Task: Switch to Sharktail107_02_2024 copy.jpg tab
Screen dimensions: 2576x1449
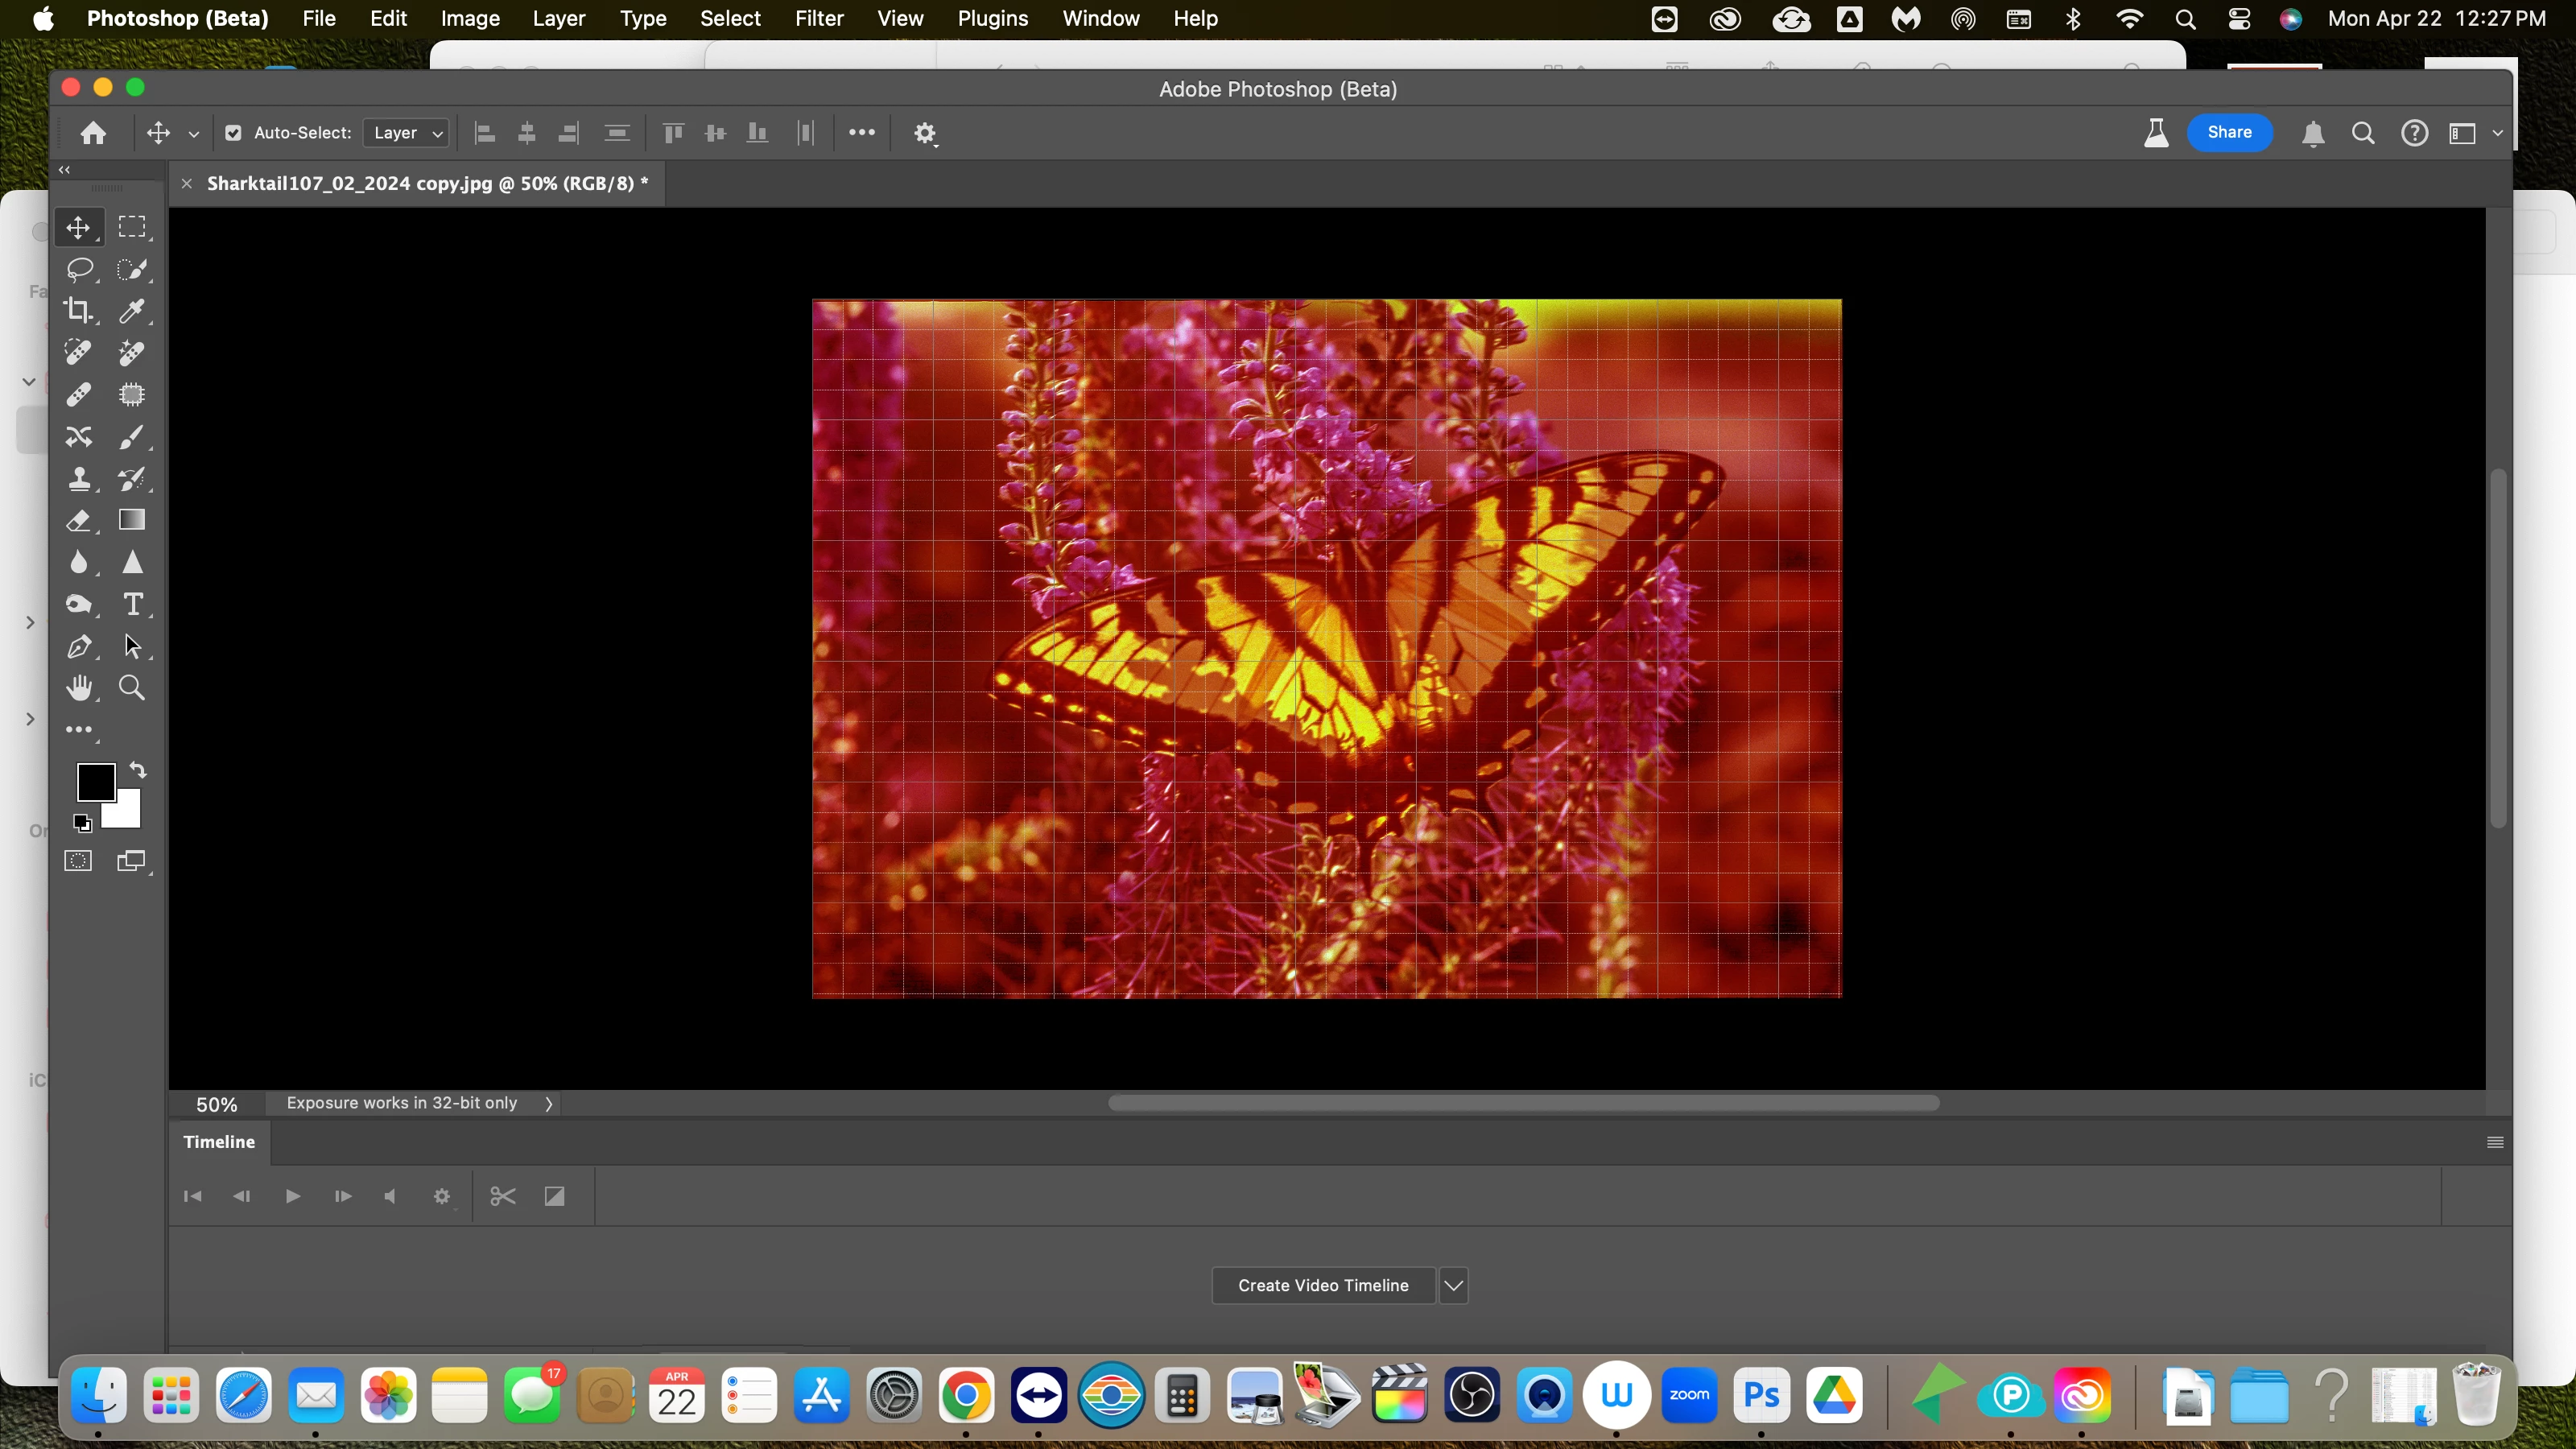Action: (427, 183)
